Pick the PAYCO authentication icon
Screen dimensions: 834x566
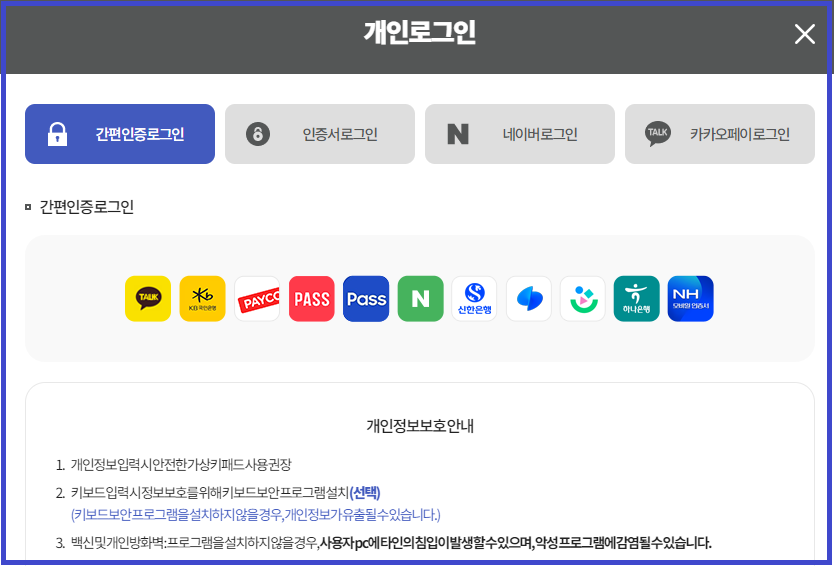[x=257, y=299]
